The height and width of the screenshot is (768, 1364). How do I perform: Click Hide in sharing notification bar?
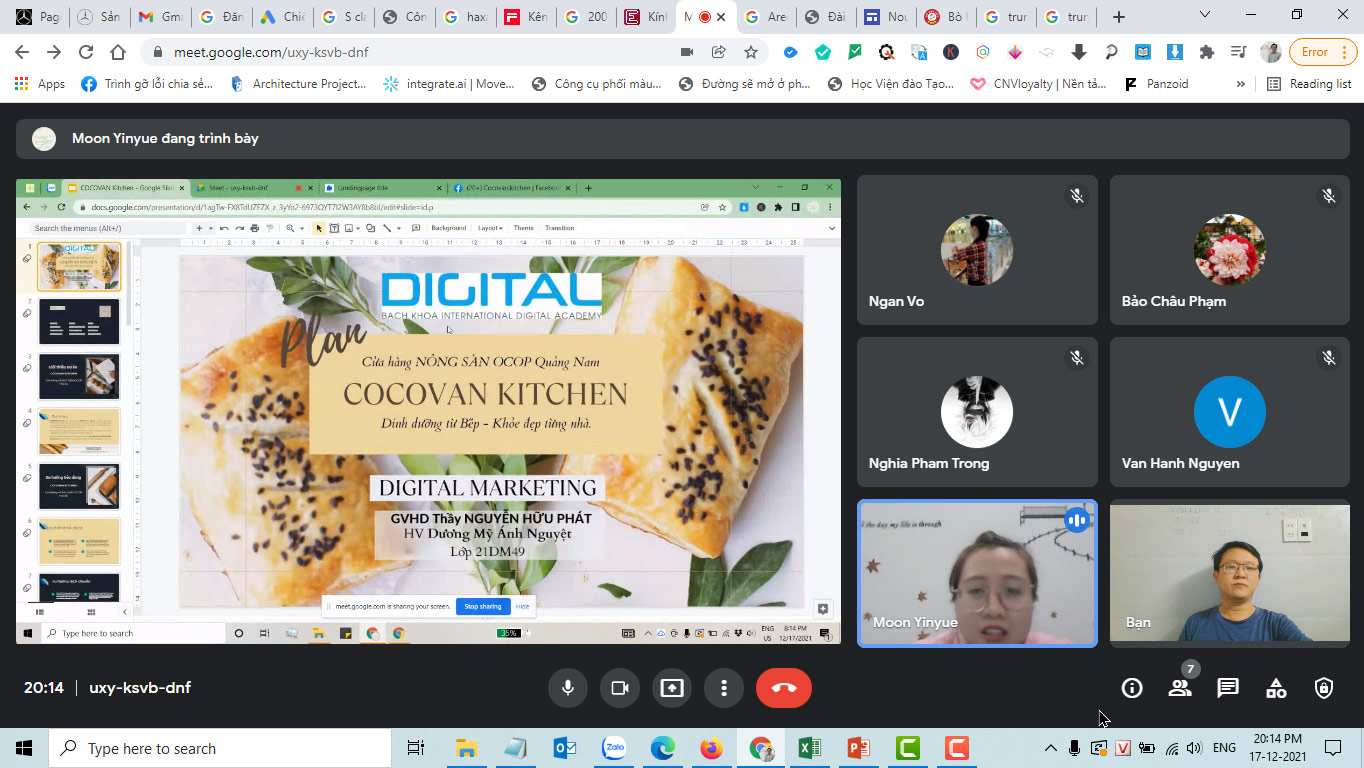pyautogui.click(x=522, y=606)
